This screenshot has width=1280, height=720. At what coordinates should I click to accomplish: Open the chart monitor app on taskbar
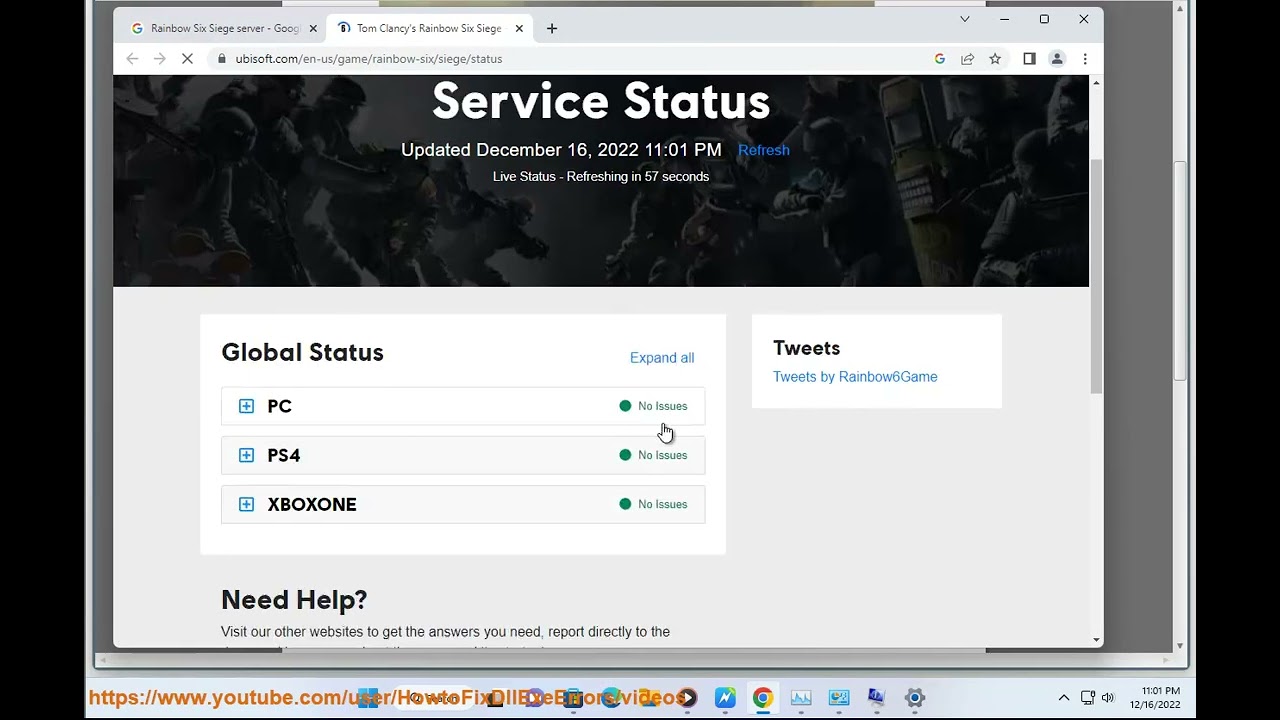click(x=801, y=698)
